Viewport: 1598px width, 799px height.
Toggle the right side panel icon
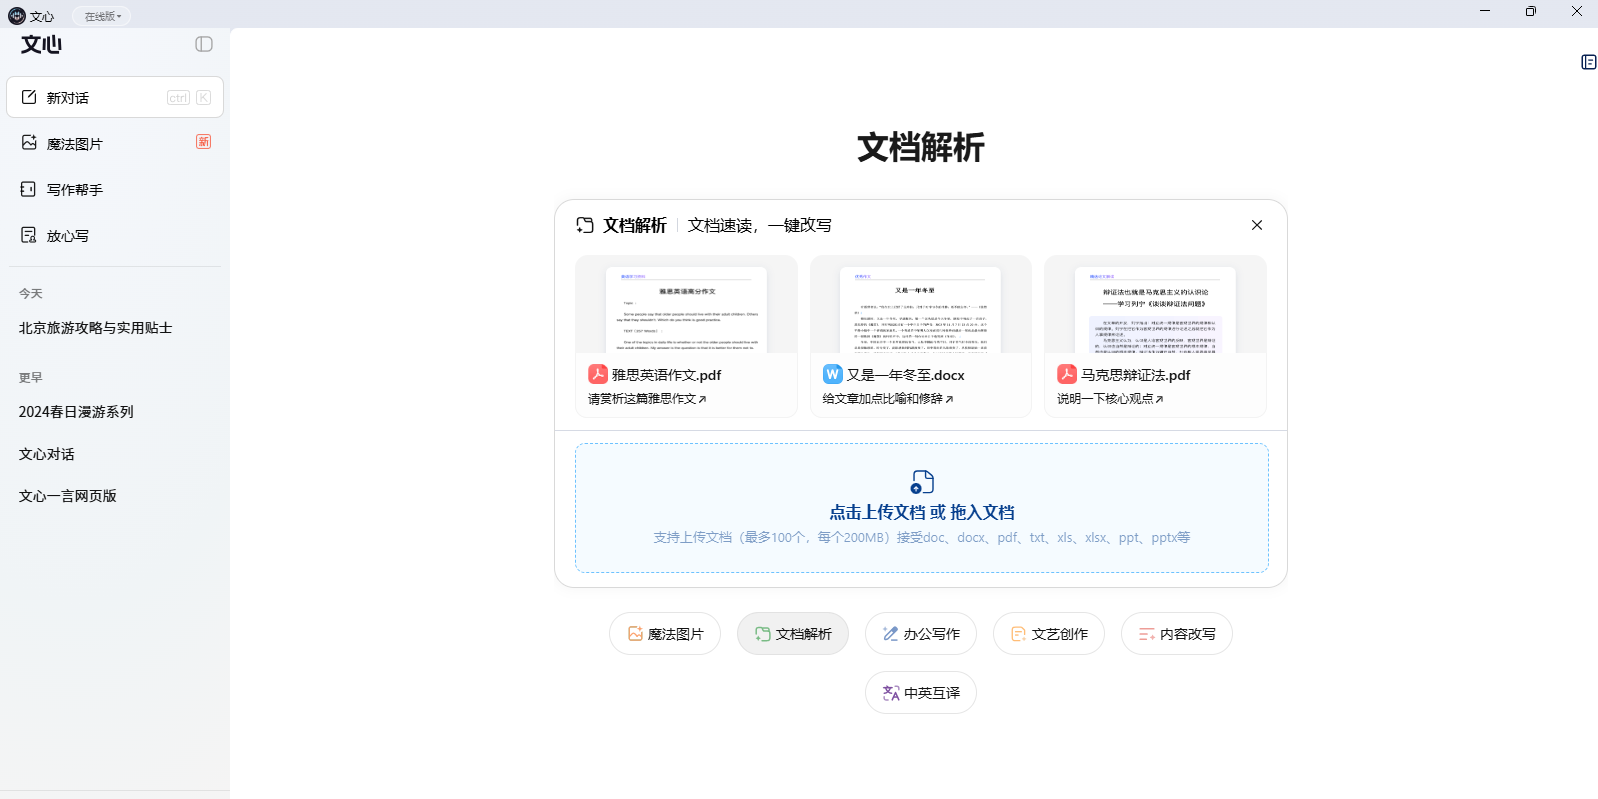tap(1588, 62)
